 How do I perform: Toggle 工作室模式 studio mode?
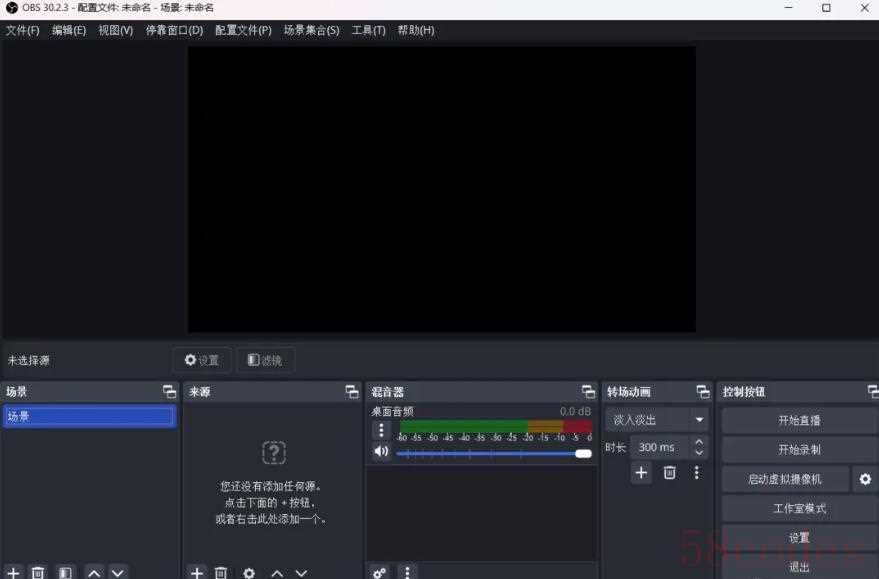click(x=799, y=508)
